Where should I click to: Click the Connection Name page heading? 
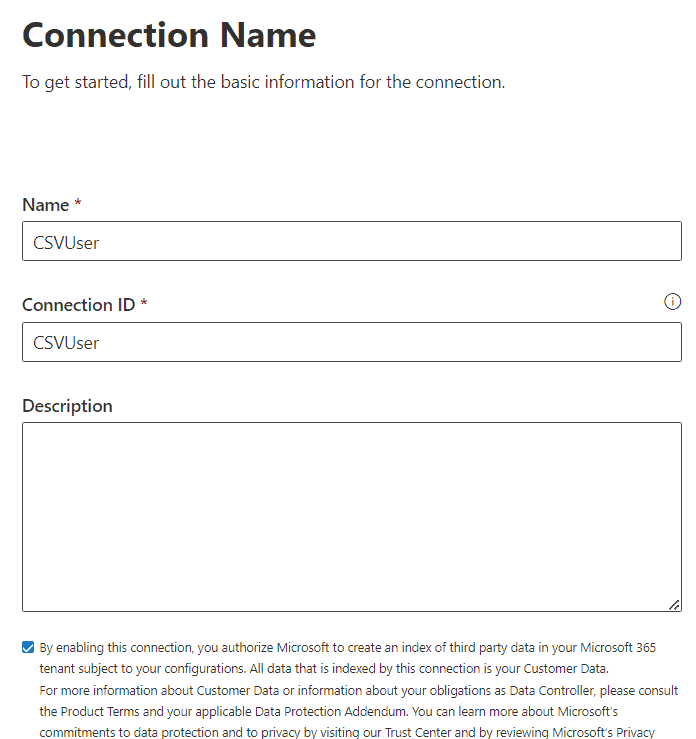(x=169, y=35)
